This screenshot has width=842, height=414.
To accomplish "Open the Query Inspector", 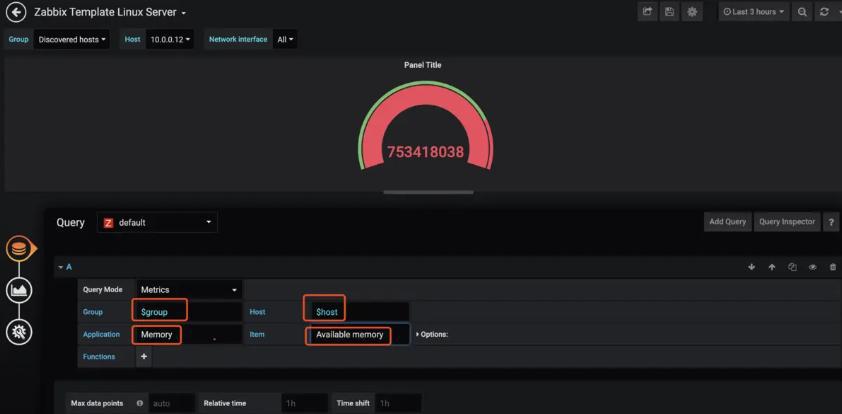I will tap(787, 222).
